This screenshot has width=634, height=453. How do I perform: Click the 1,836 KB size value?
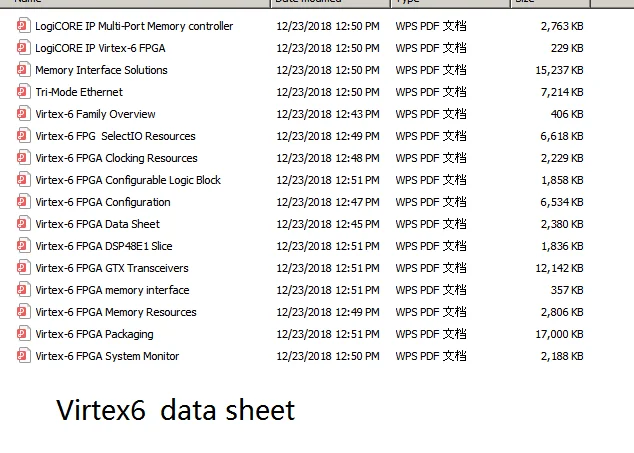click(x=562, y=246)
